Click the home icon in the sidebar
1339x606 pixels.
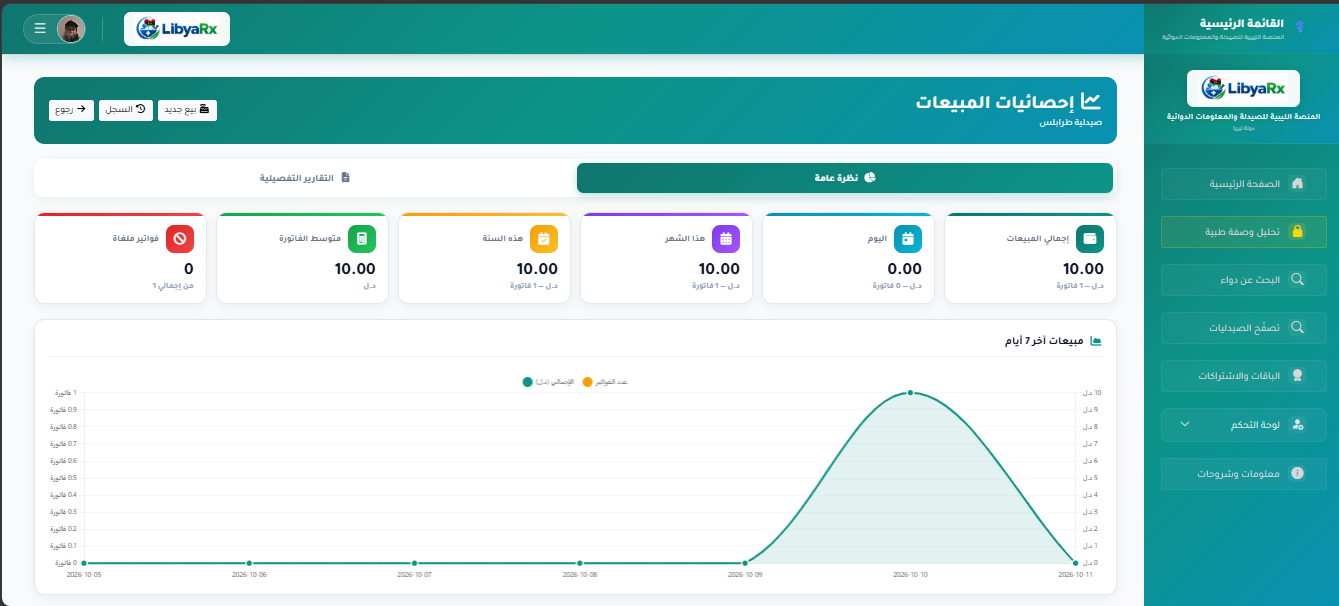(1298, 184)
